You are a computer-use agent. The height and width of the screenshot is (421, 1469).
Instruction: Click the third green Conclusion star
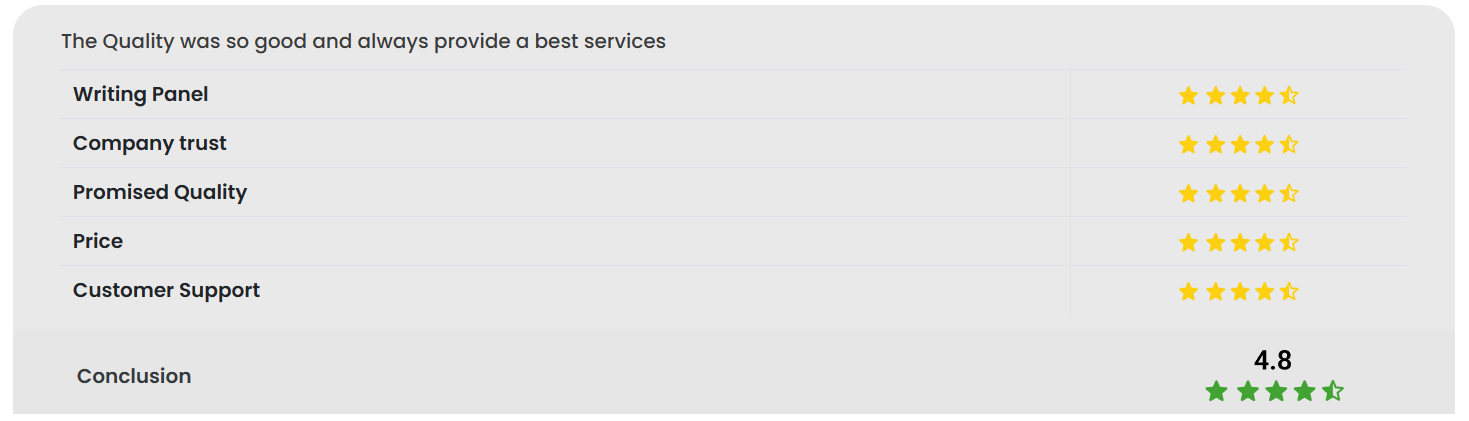tap(1275, 391)
